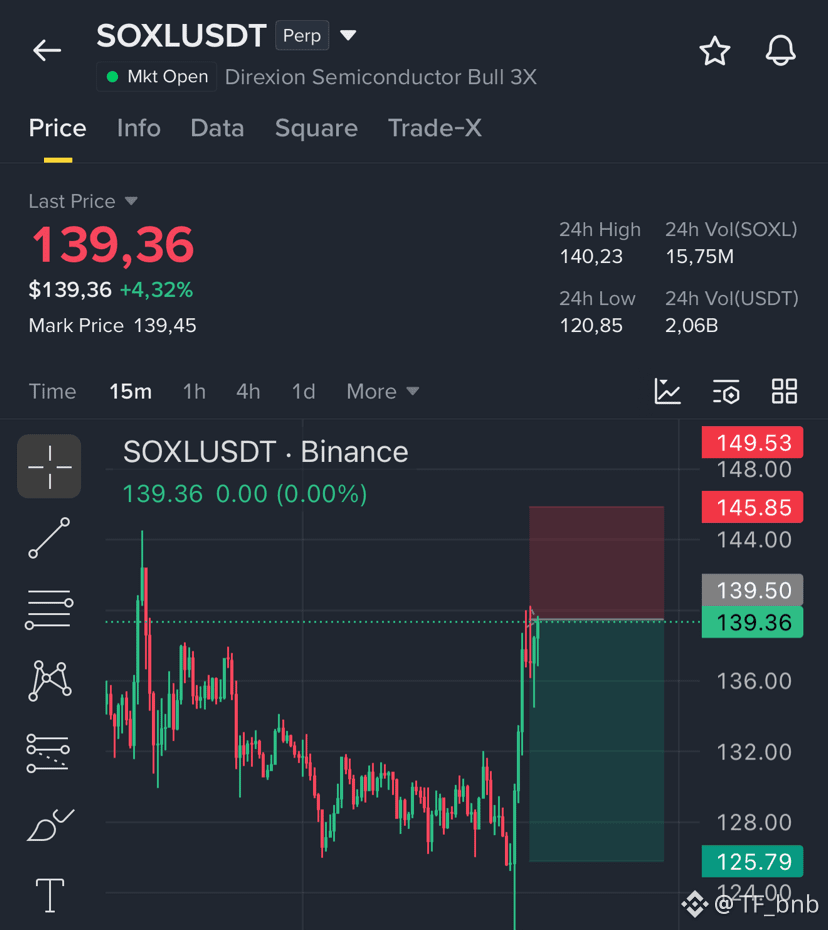Click the +4,32% change percentage

click(x=157, y=290)
